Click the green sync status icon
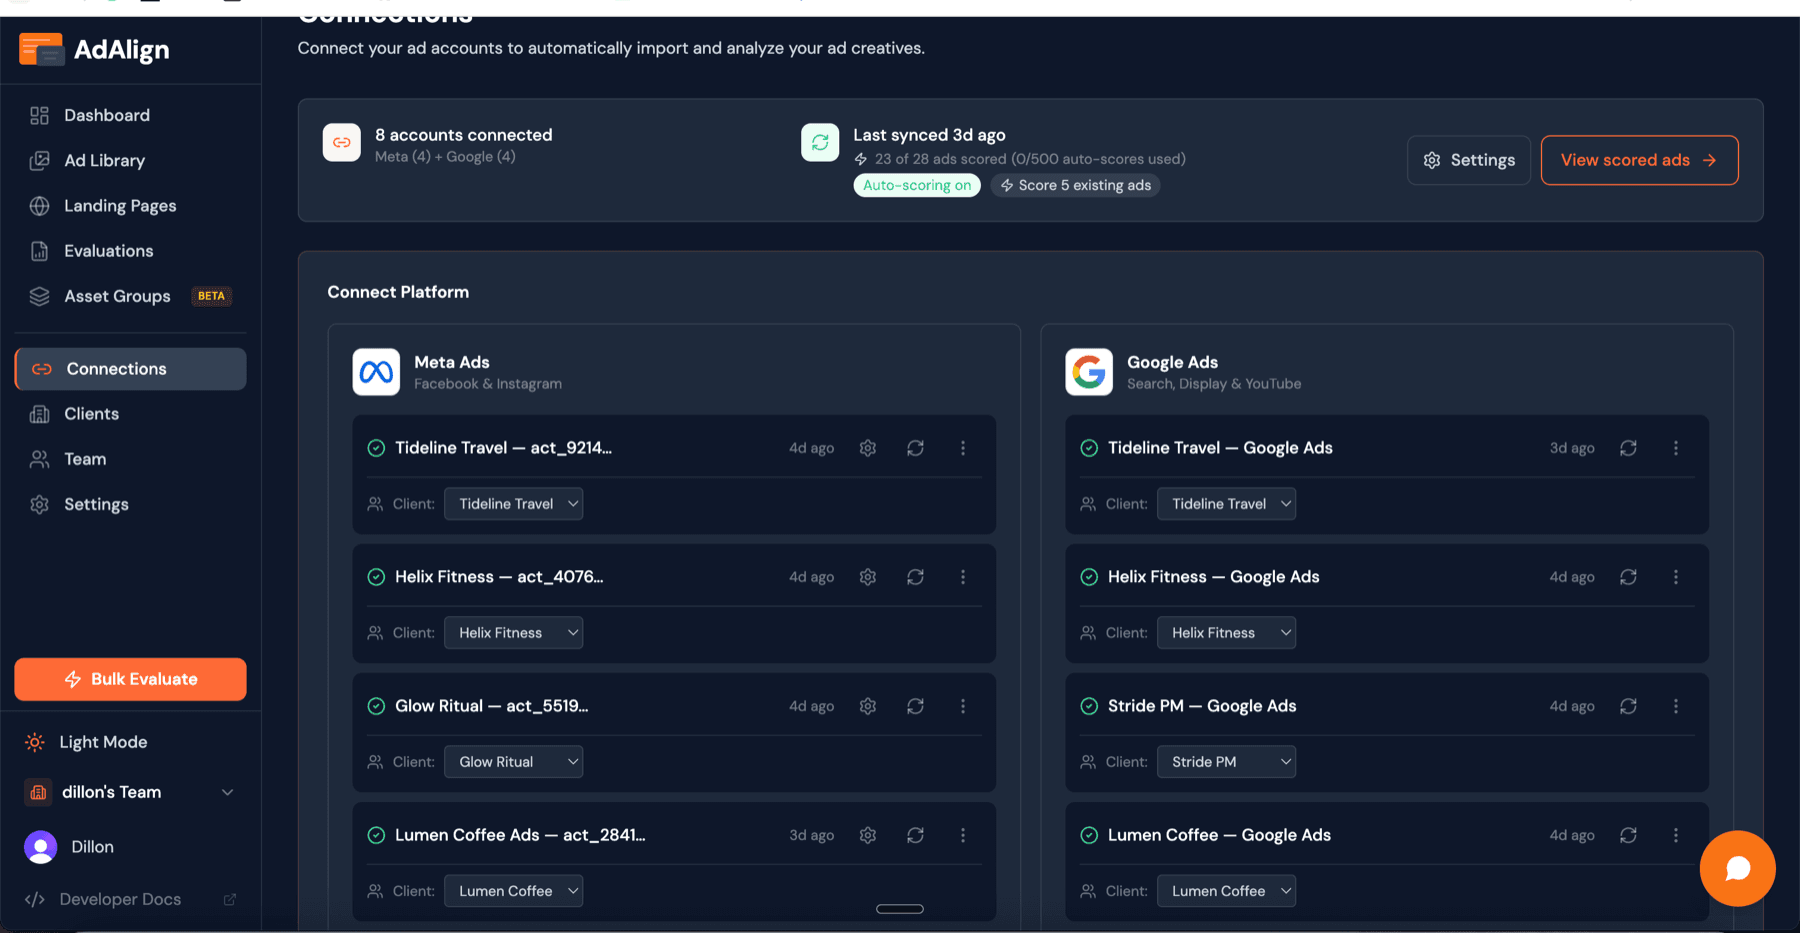 [x=820, y=142]
